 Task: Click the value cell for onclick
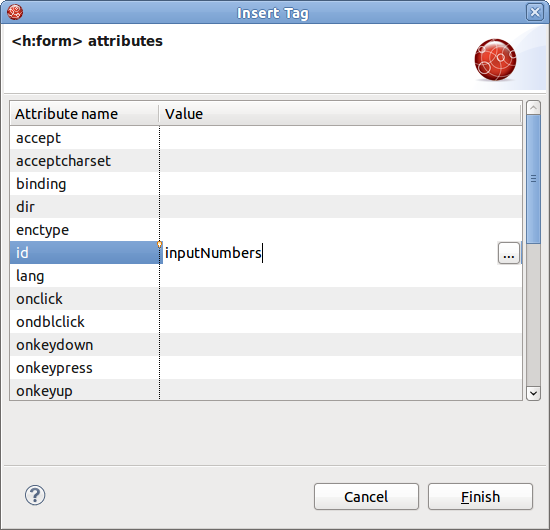click(x=341, y=298)
